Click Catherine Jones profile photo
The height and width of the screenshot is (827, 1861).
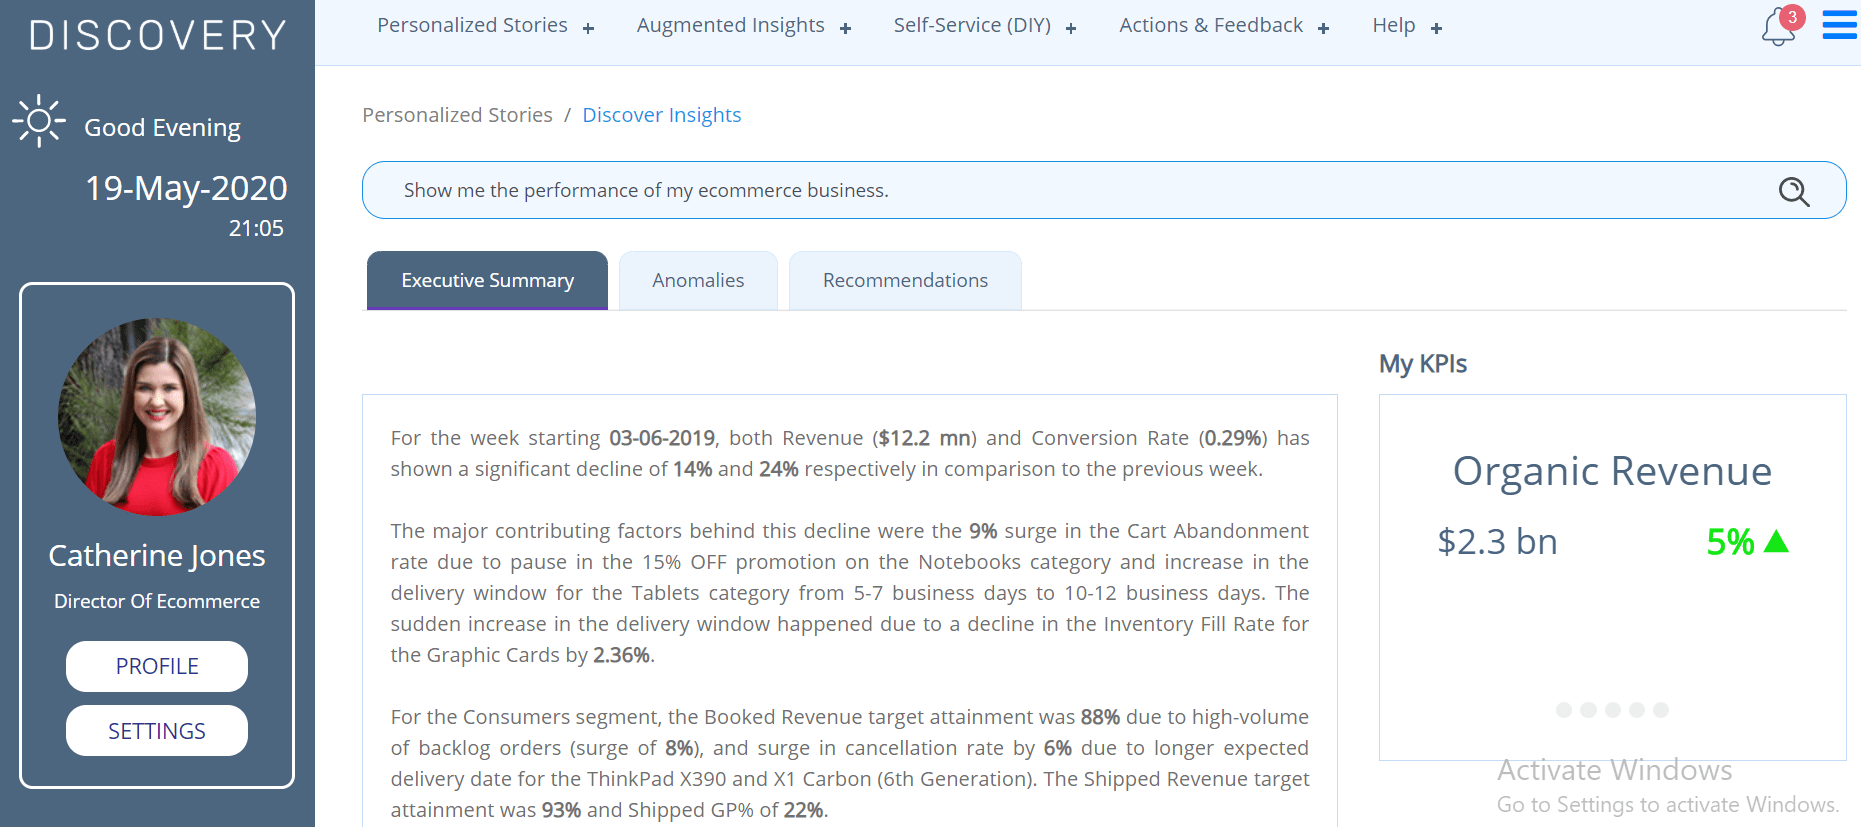coord(157,417)
